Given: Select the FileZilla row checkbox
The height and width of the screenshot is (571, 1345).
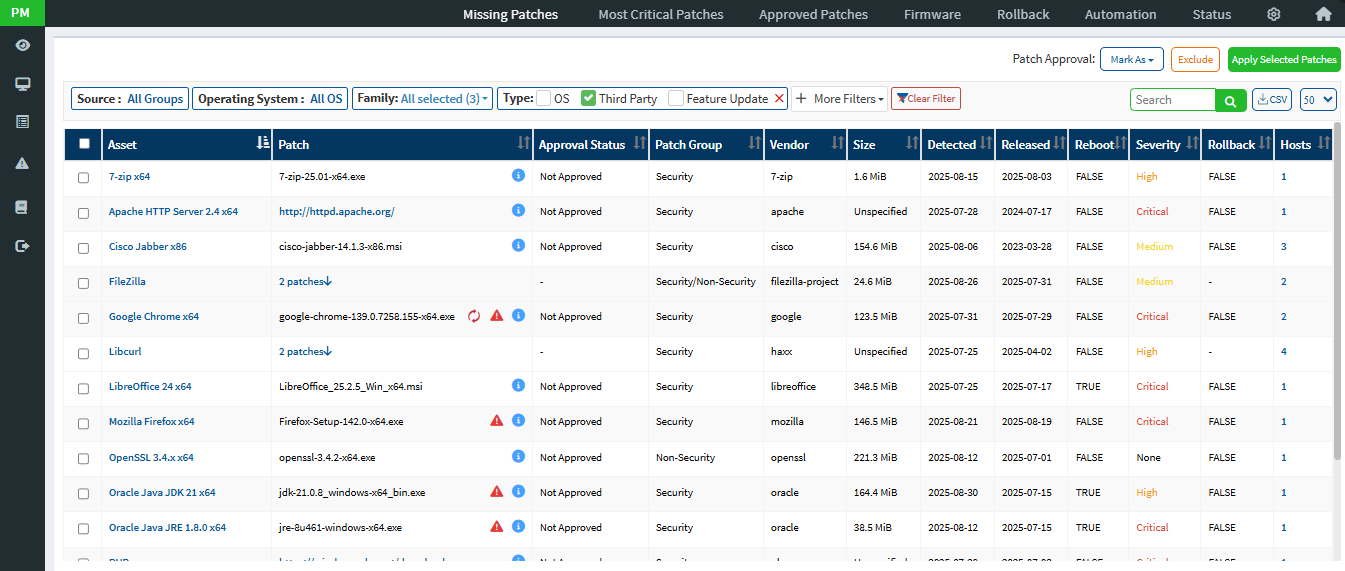Looking at the screenshot, I should point(84,282).
